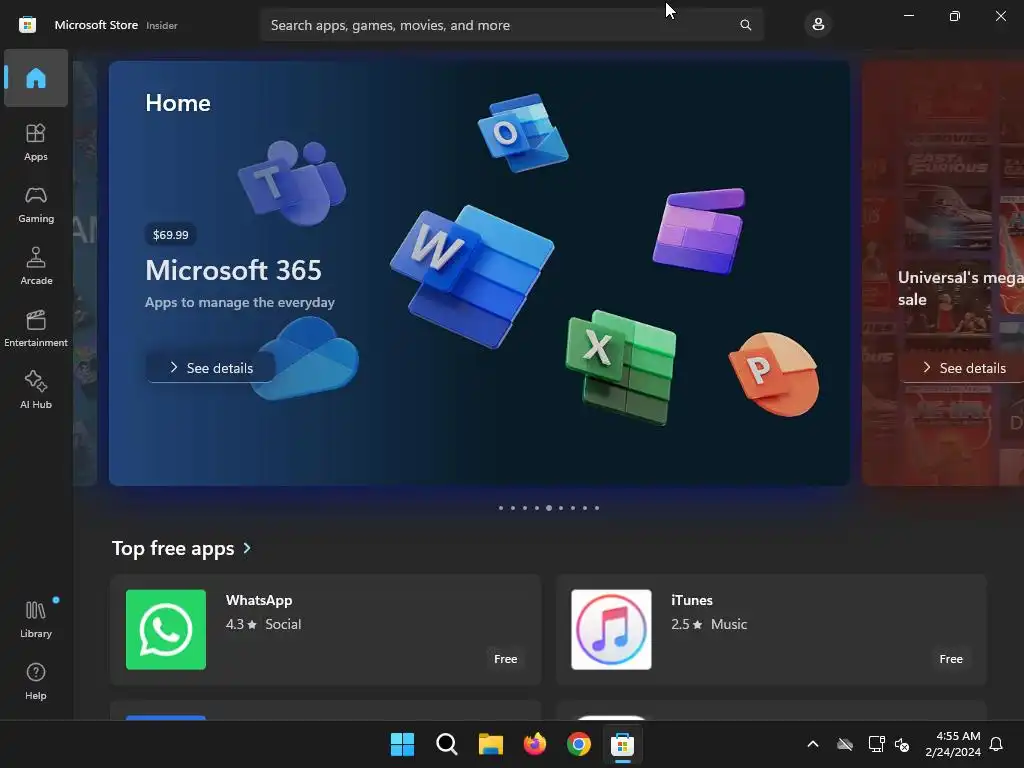Image resolution: width=1024 pixels, height=768 pixels.
Task: See details for Universal's mega sale
Action: tap(963, 368)
